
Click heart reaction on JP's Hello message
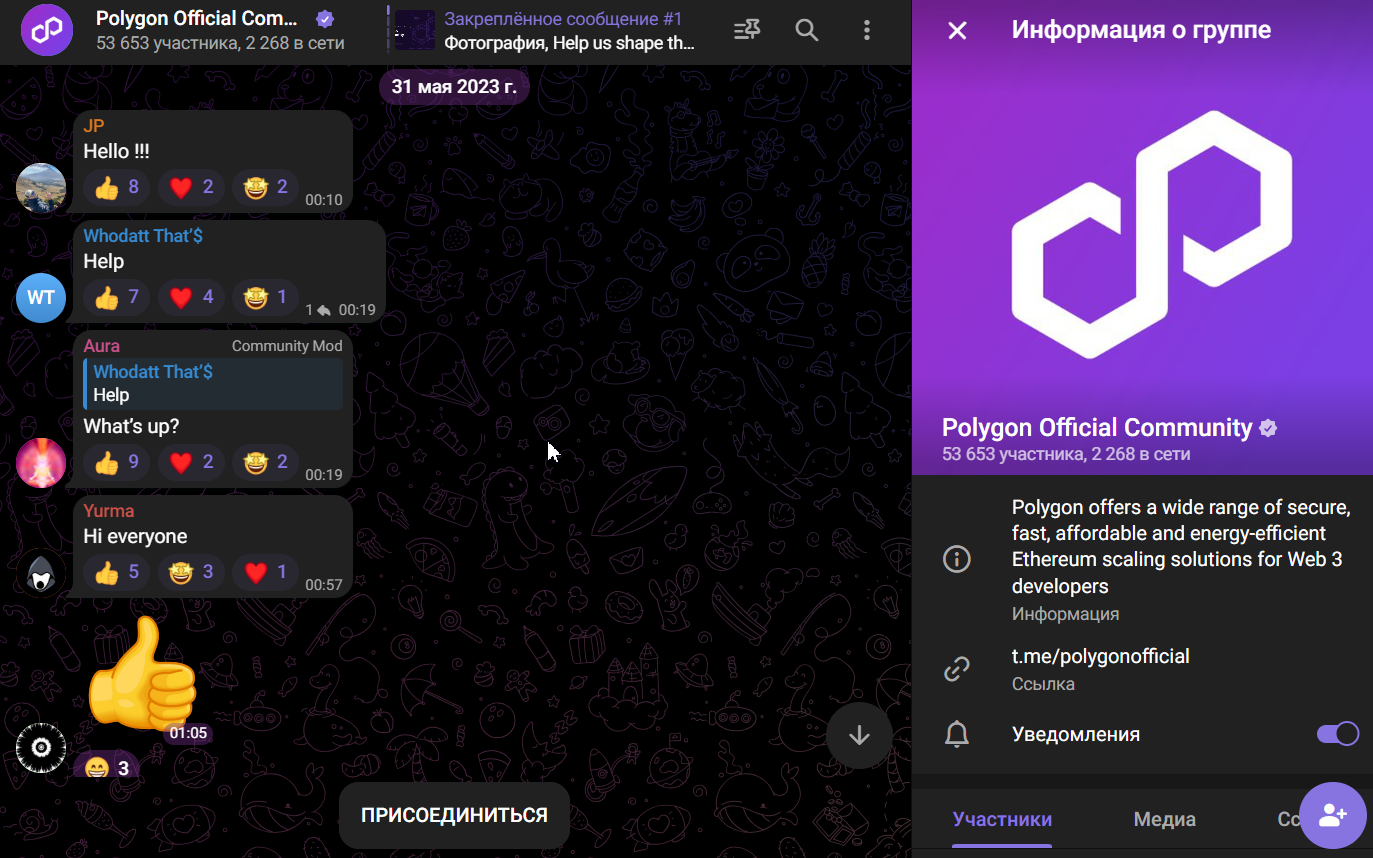click(x=191, y=187)
